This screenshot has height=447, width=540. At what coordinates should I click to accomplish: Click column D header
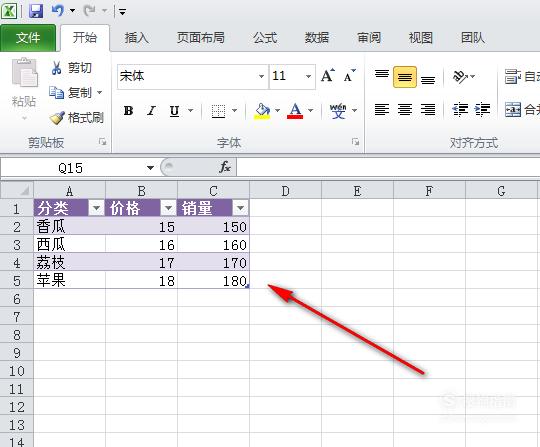(285, 190)
